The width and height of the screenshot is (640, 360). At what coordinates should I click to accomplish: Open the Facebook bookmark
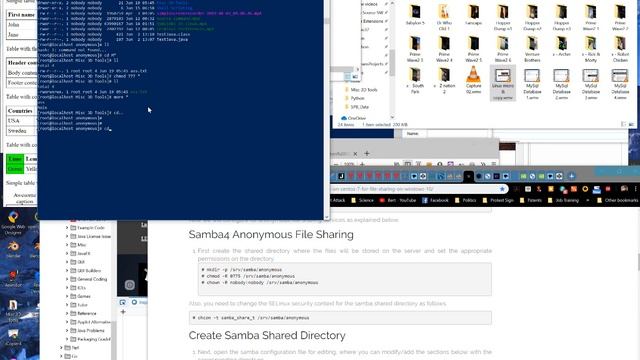(x=435, y=200)
